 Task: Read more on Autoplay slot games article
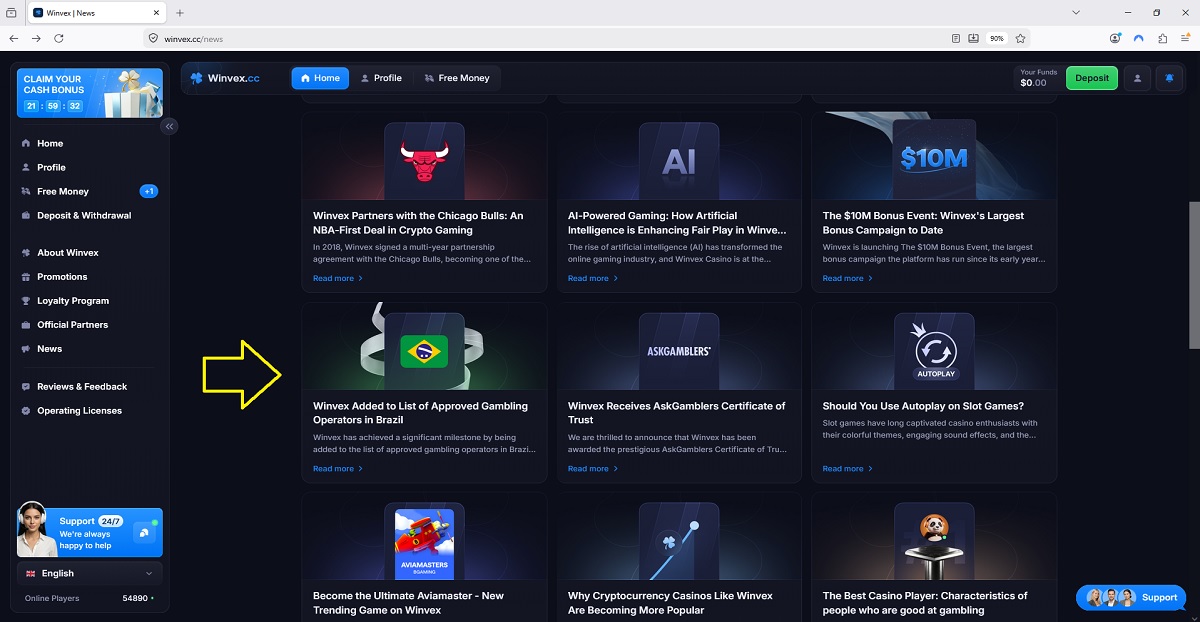coord(848,468)
